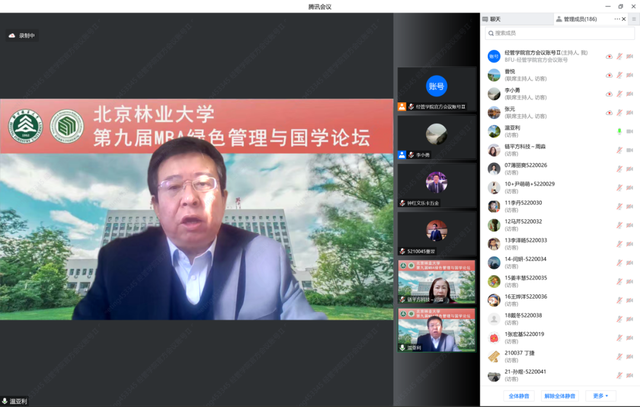Toggle camera icon for 温亚利
Image resolution: width=640 pixels, height=407 pixels.
tap(630, 131)
